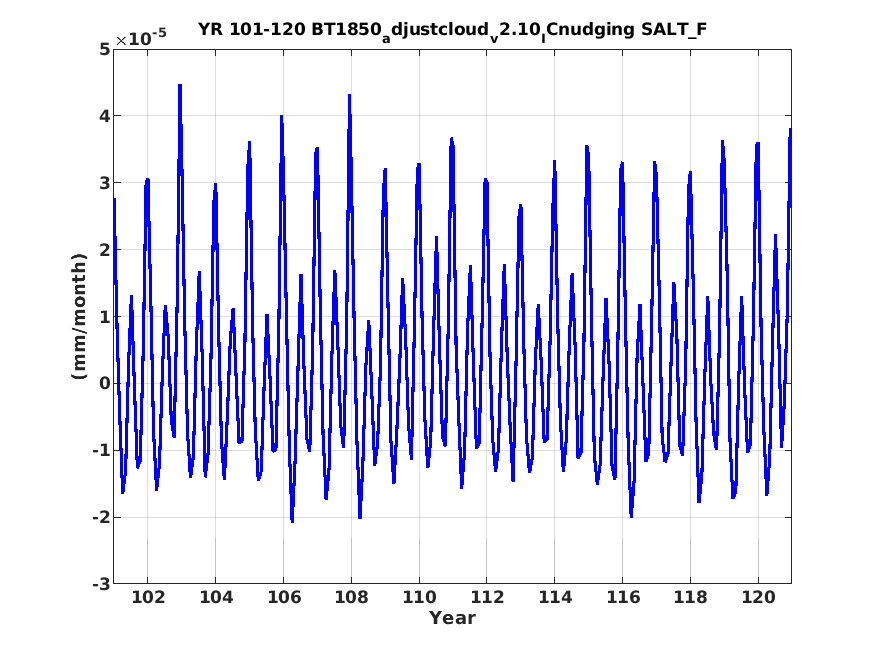Select y-axis tick label 1
Image resolution: width=875 pixels, height=656 pixels.
(x=105, y=317)
